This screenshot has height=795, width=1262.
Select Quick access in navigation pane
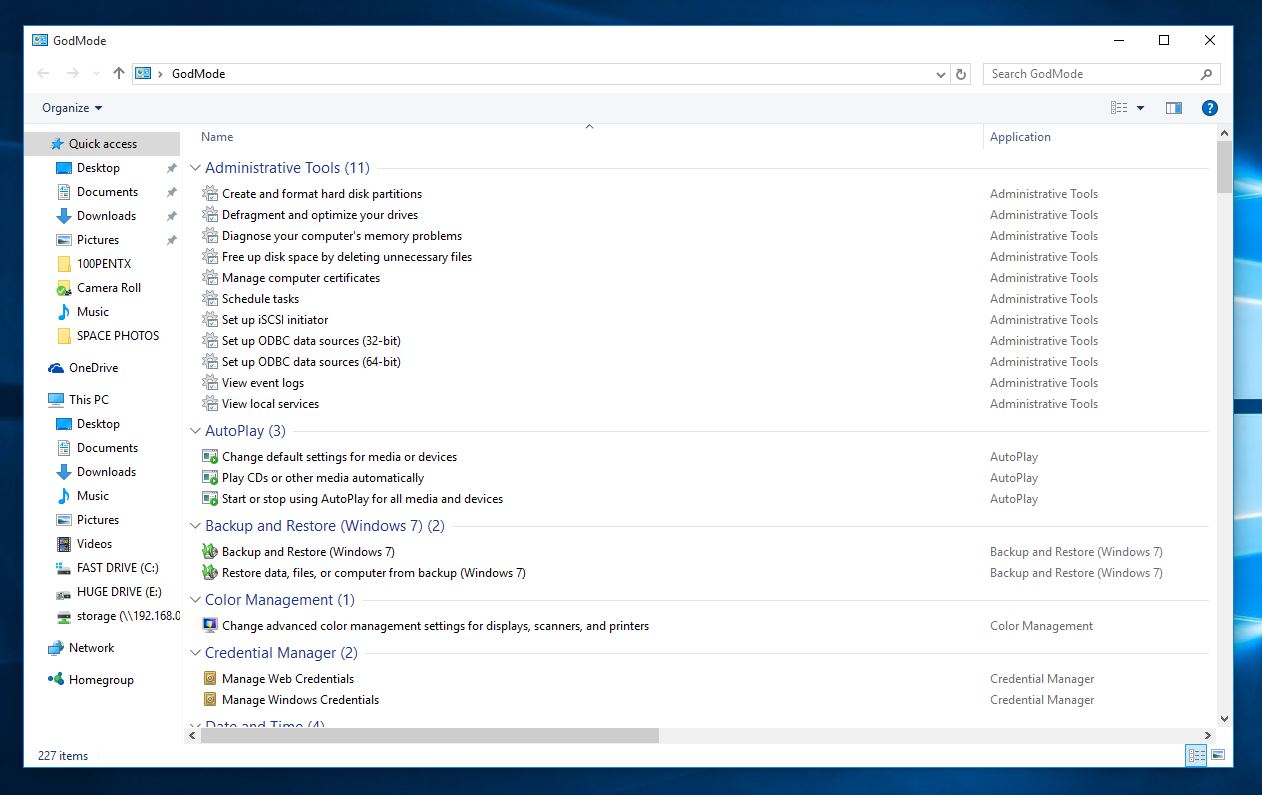[x=102, y=144]
